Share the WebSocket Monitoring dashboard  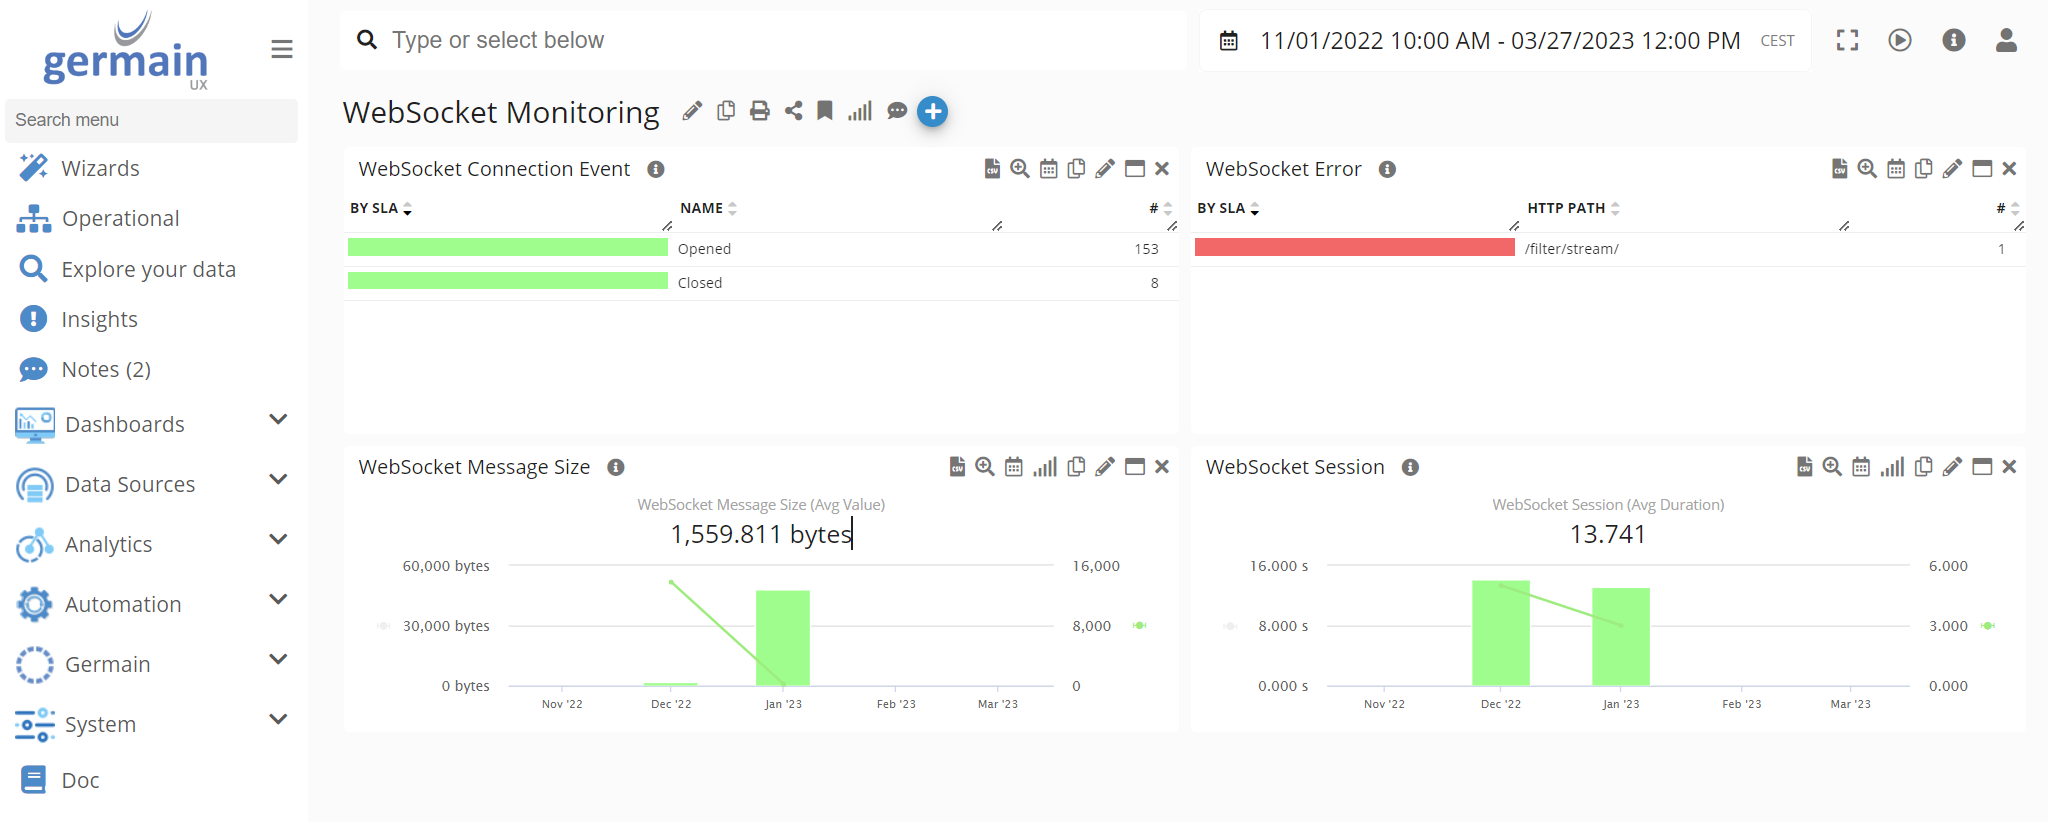point(793,111)
